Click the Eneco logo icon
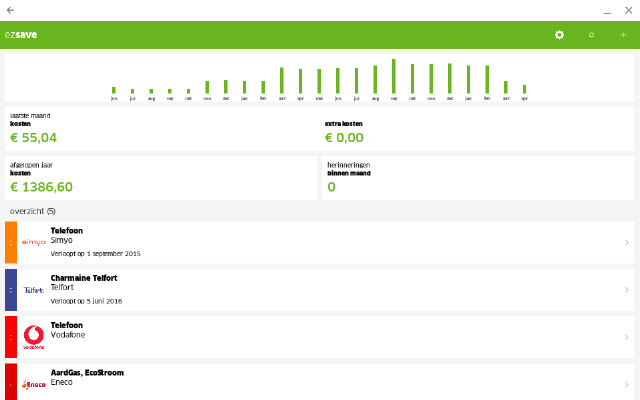 [34, 382]
